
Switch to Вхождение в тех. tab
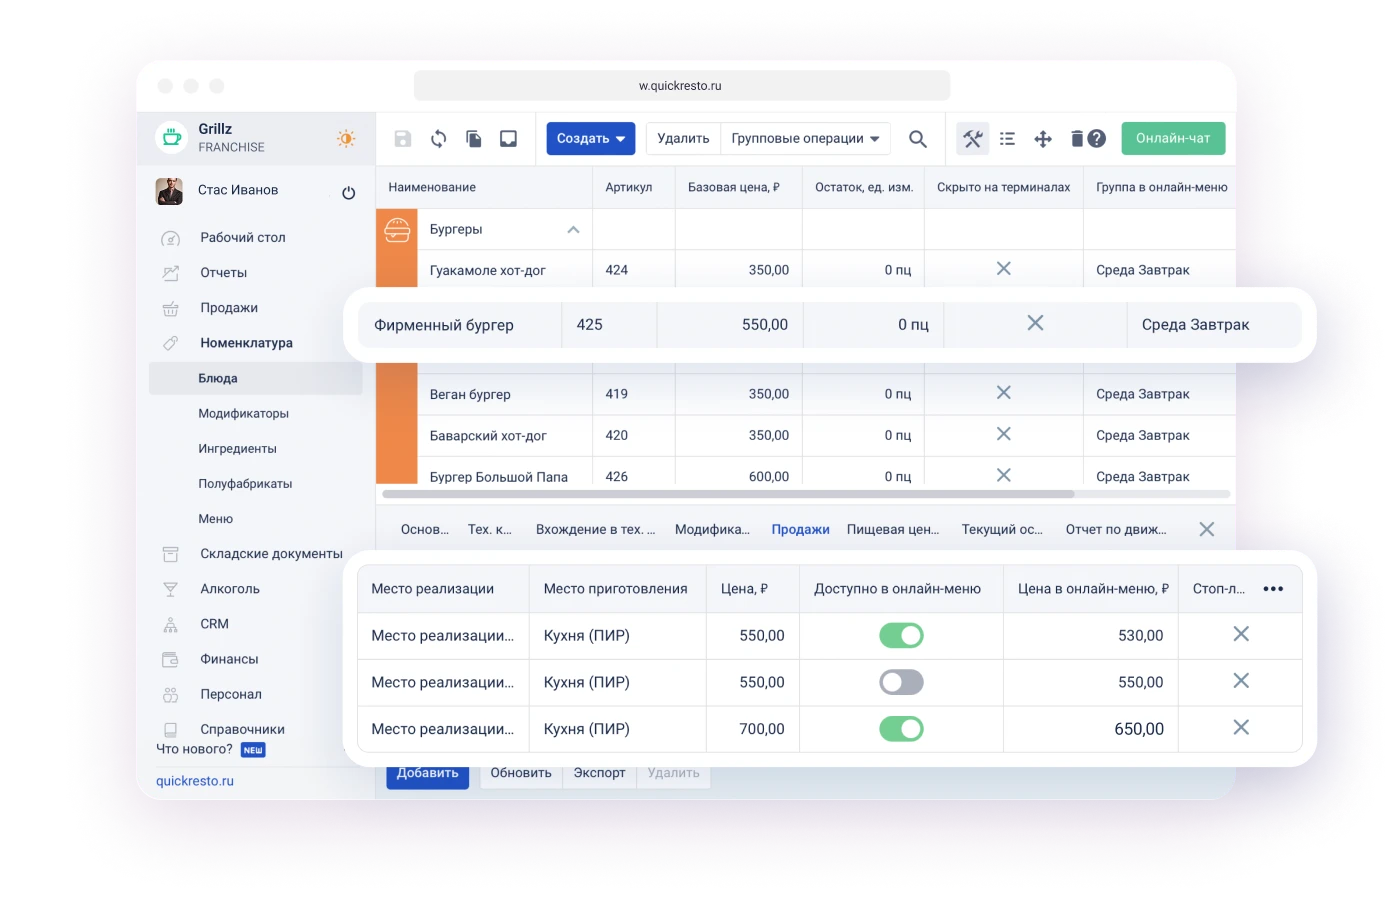pyautogui.click(x=596, y=530)
